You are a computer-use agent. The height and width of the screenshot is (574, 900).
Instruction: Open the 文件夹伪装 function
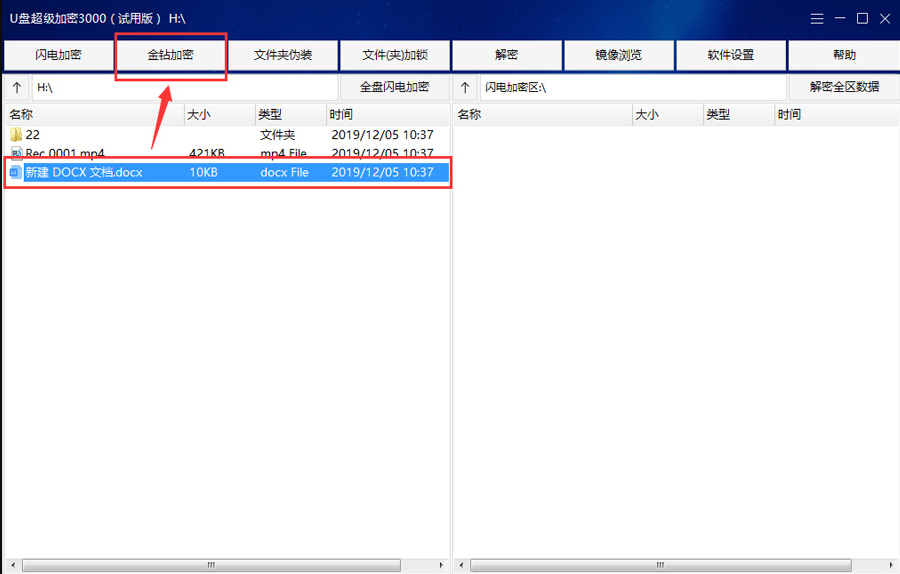pos(283,55)
